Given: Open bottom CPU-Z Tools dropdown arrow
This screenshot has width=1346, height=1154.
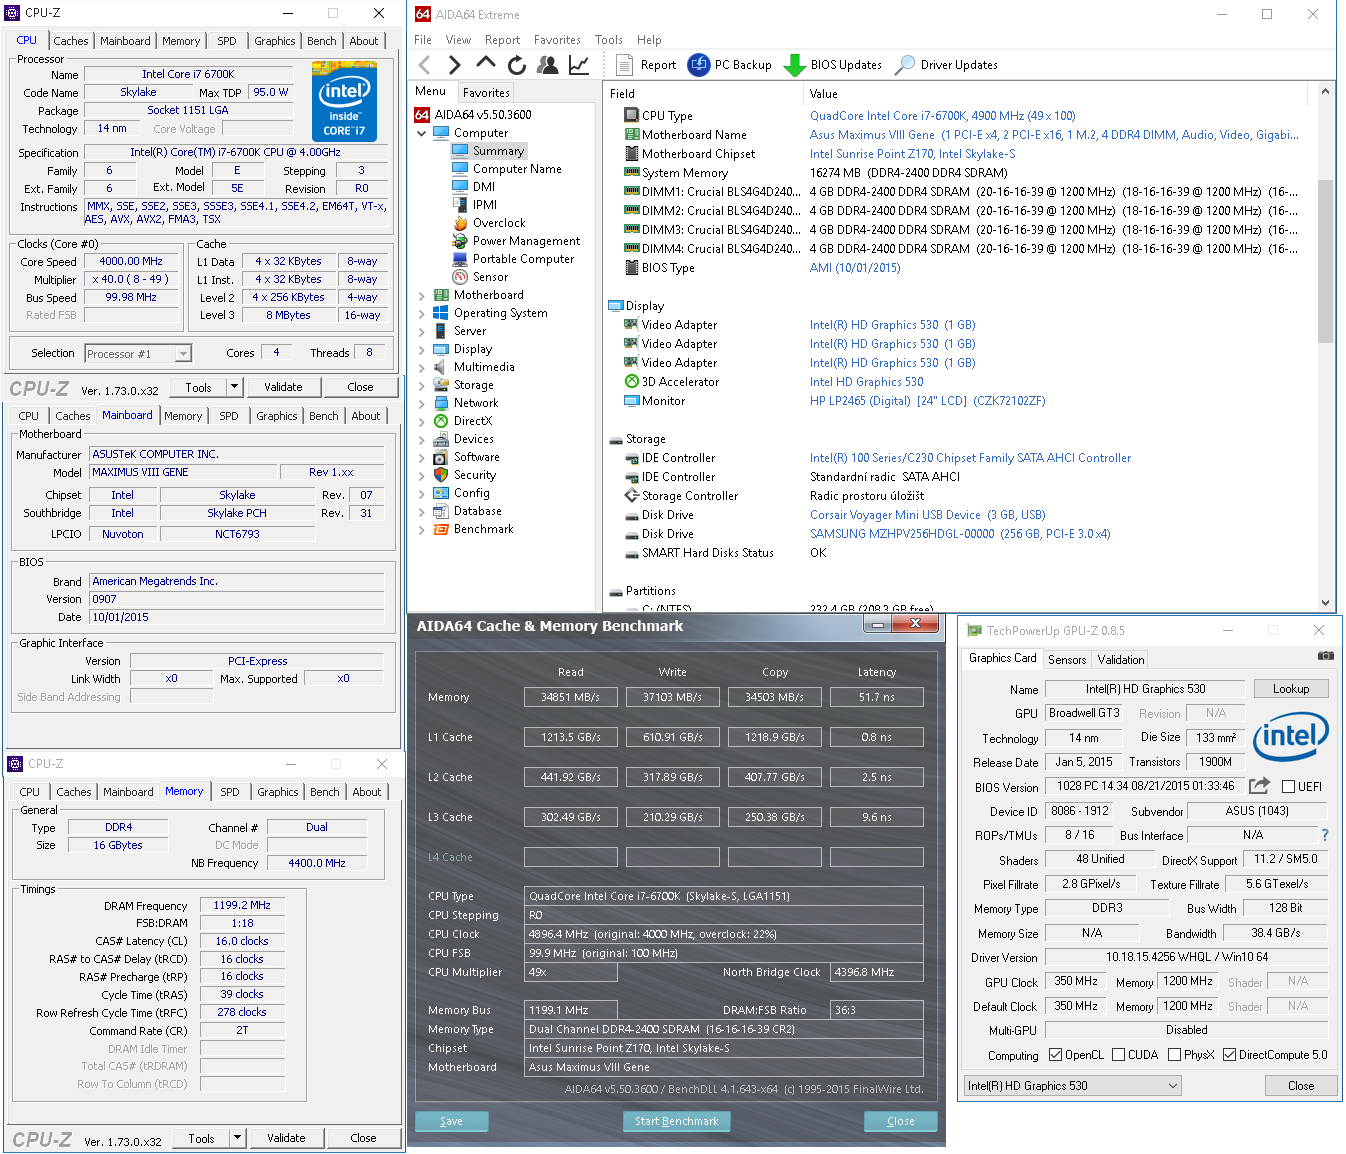Looking at the screenshot, I should (x=238, y=1138).
